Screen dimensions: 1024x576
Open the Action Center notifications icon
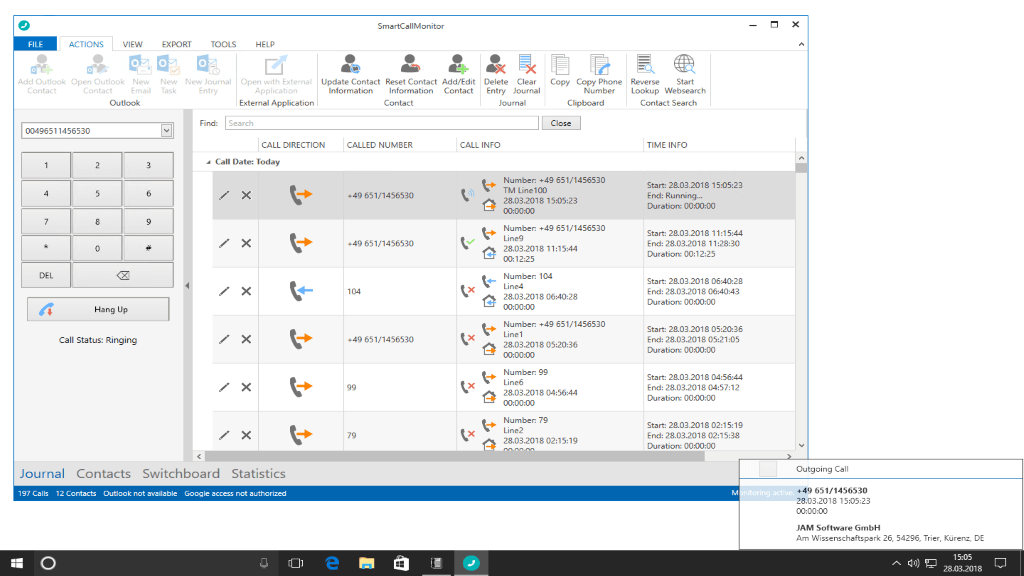coord(1000,564)
